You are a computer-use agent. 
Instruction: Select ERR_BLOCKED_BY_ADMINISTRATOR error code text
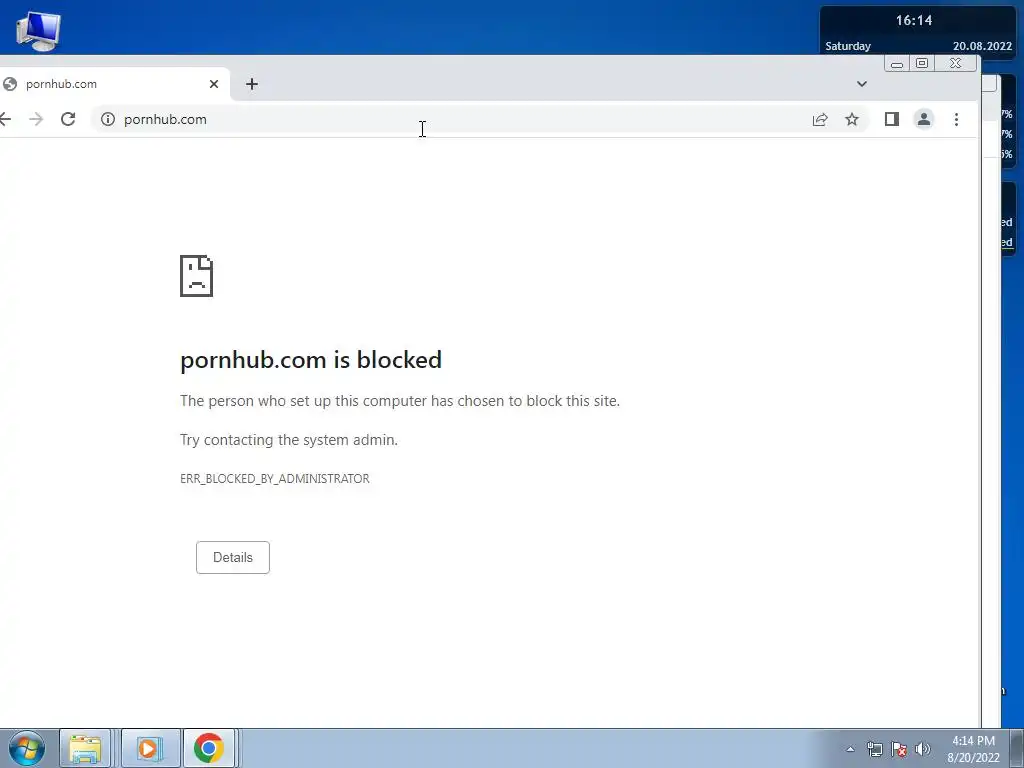[x=274, y=479]
